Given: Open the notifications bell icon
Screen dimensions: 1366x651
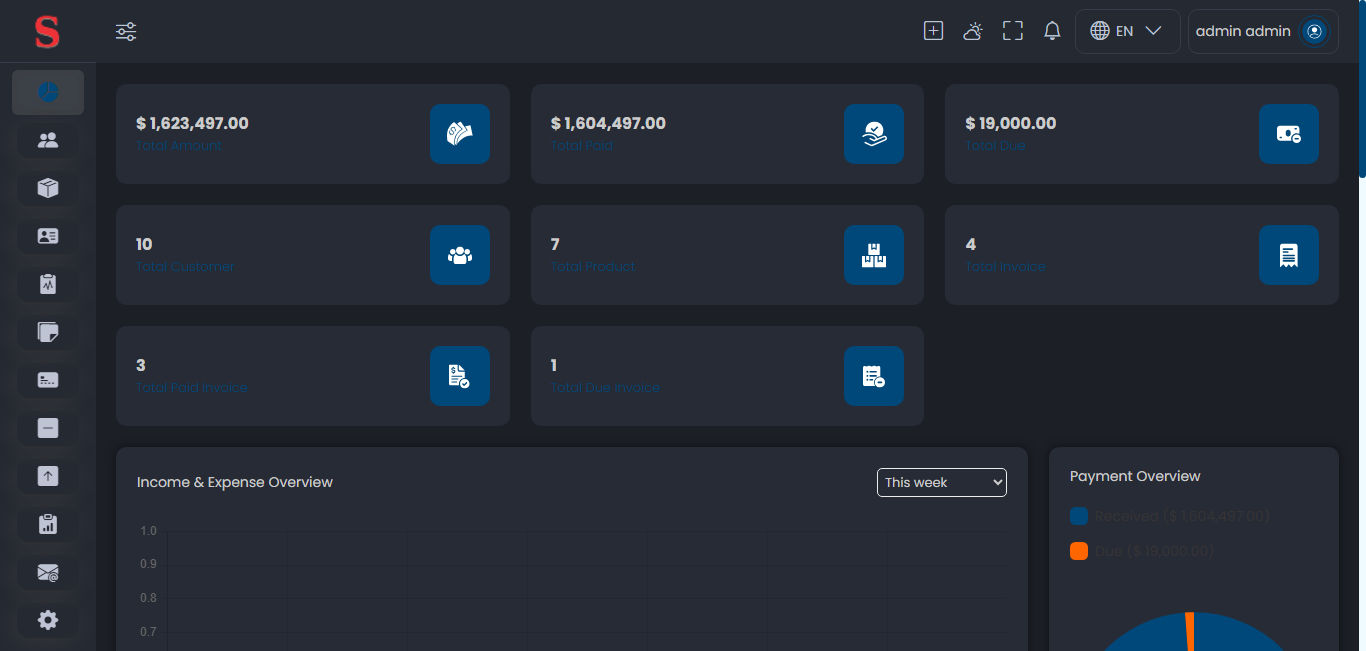Looking at the screenshot, I should click(1051, 31).
